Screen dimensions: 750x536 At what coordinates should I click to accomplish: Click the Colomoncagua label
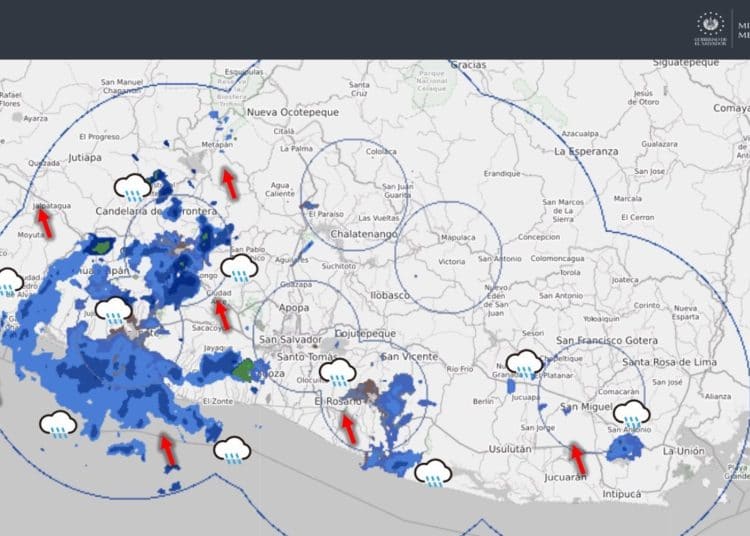[x=557, y=258]
